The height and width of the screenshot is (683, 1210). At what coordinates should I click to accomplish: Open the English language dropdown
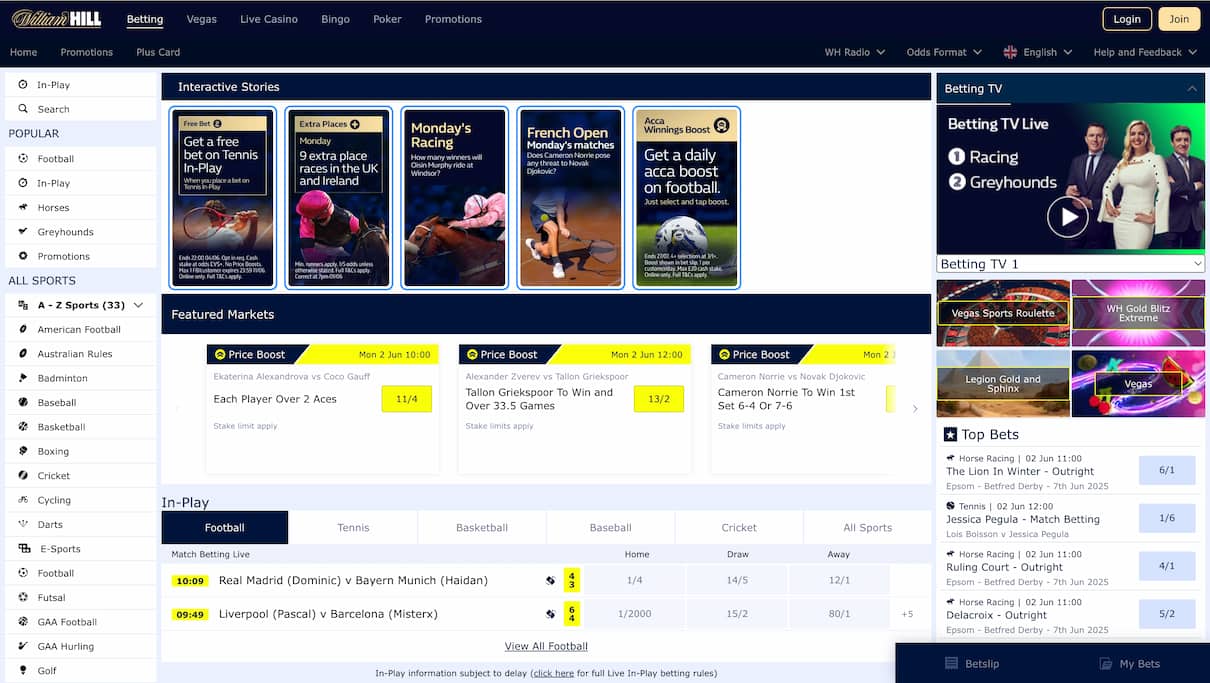pyautogui.click(x=1038, y=52)
